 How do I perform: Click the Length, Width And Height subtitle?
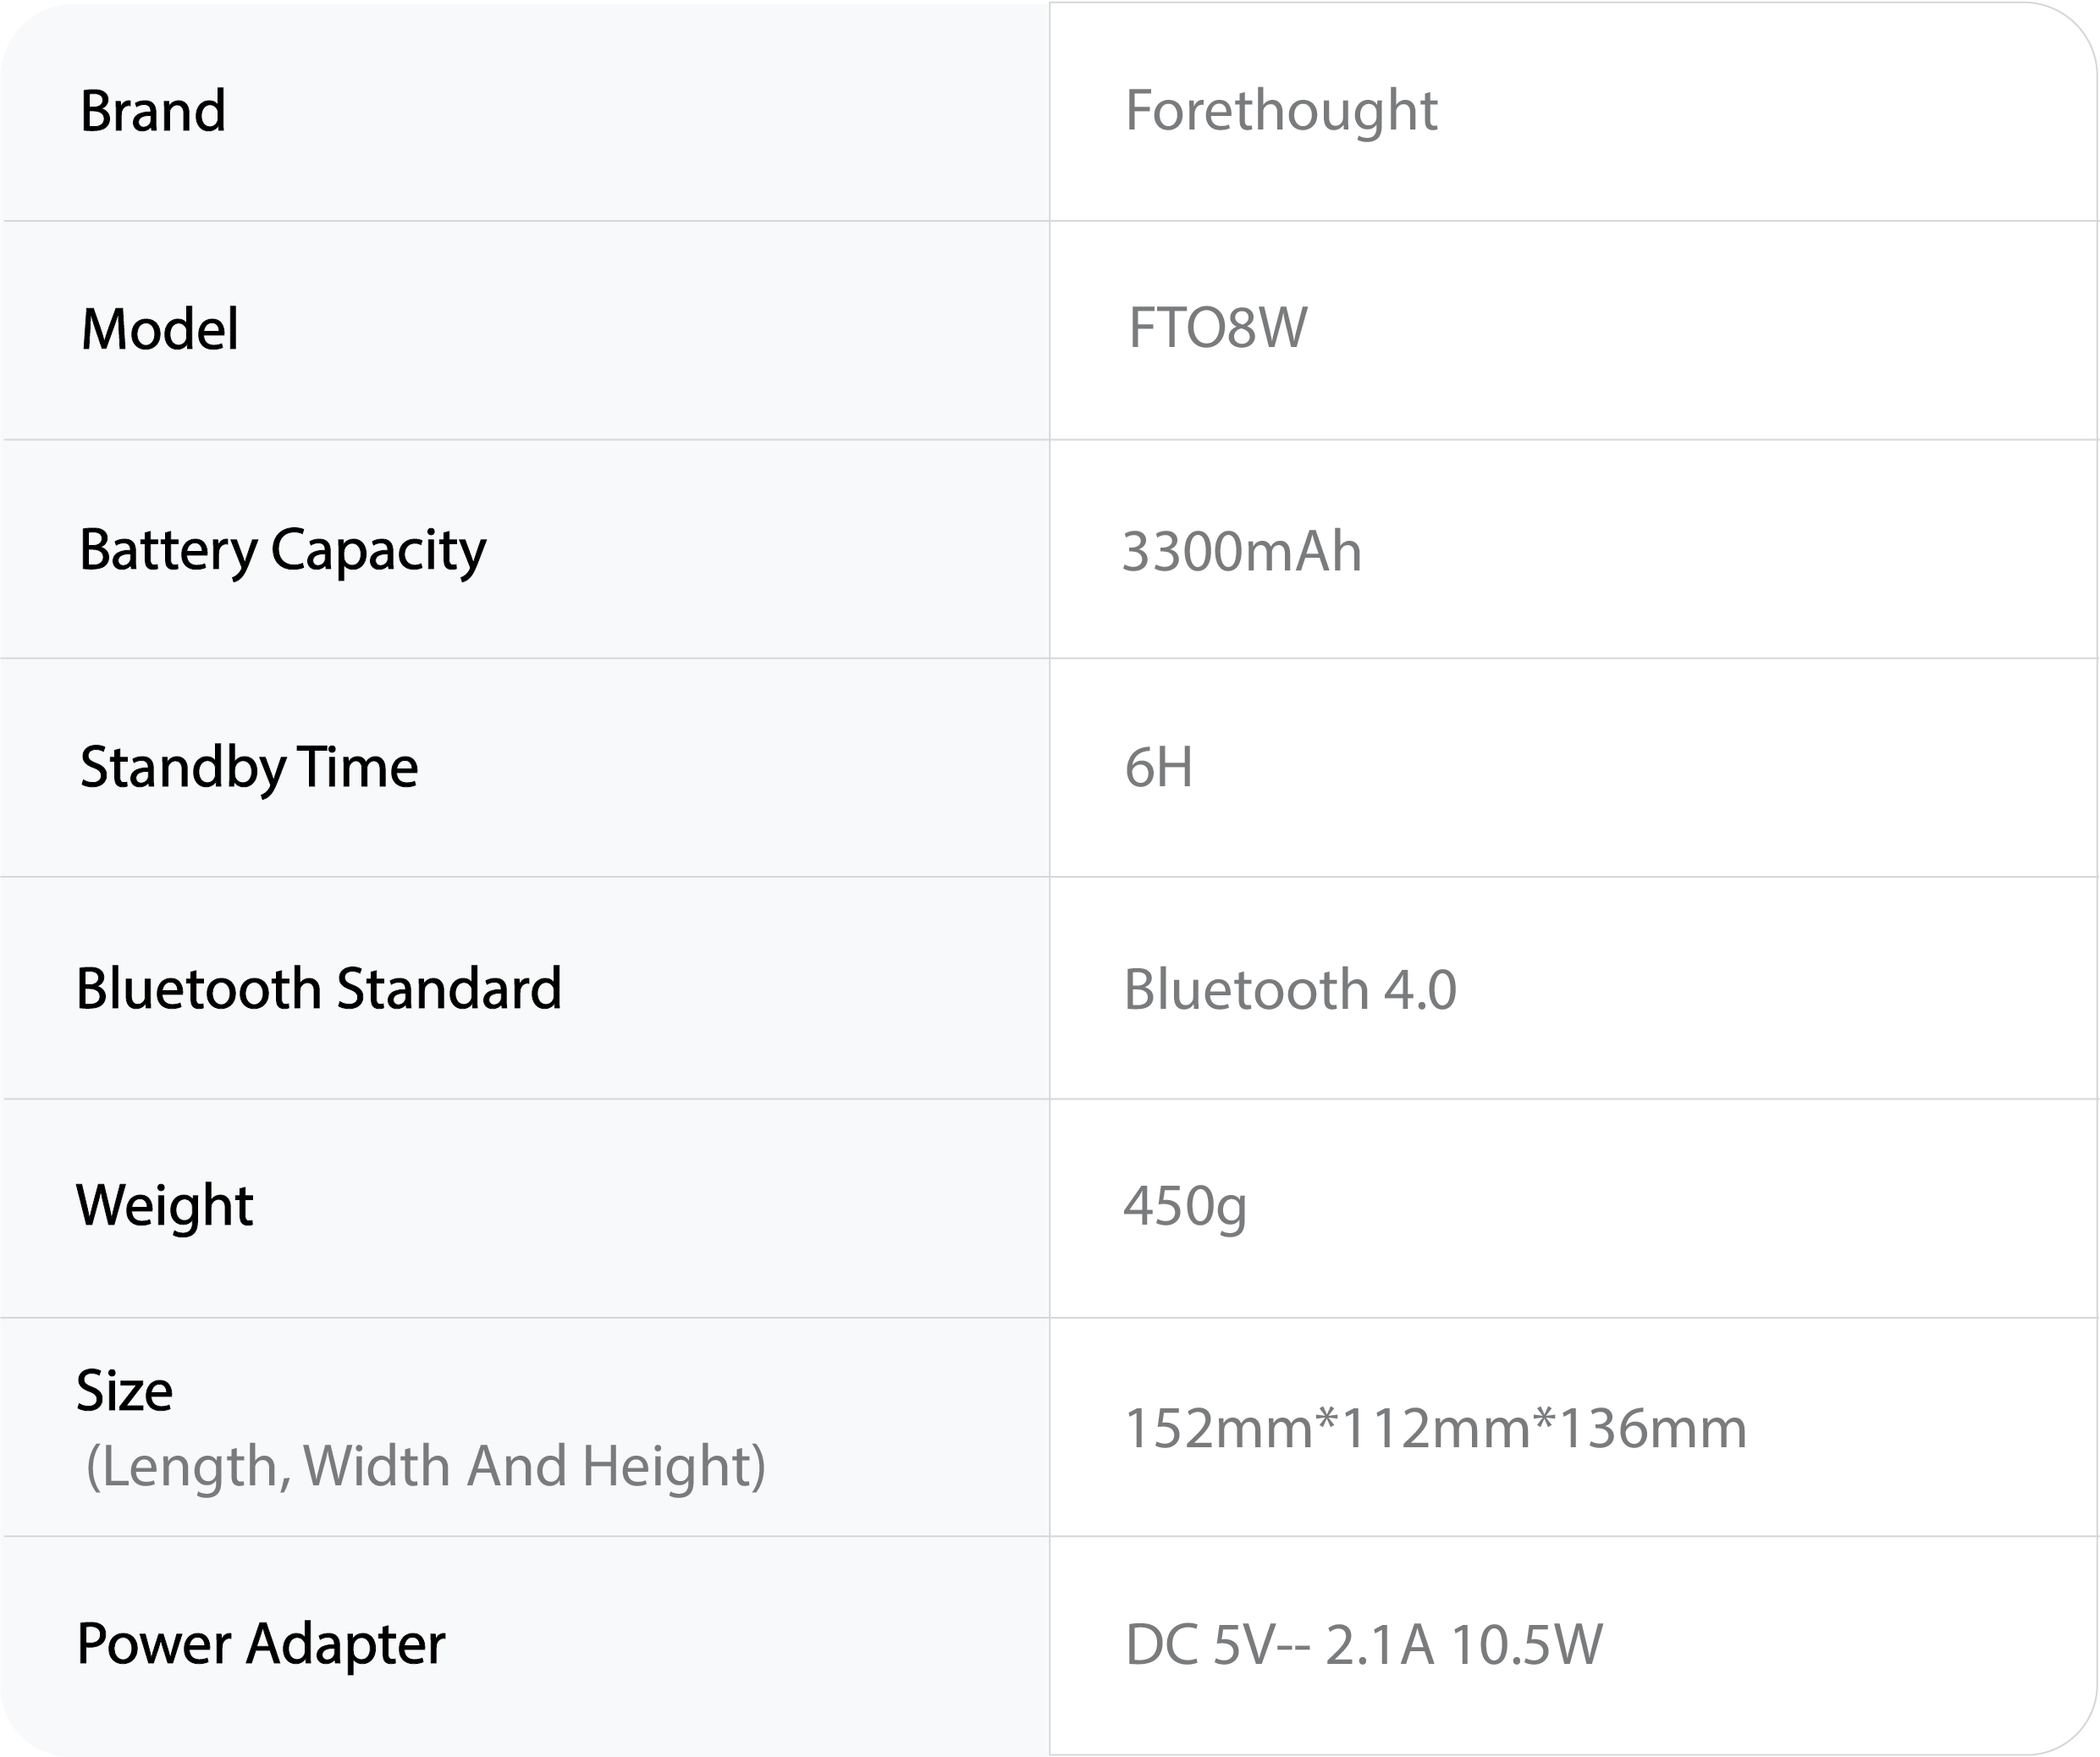(426, 1466)
